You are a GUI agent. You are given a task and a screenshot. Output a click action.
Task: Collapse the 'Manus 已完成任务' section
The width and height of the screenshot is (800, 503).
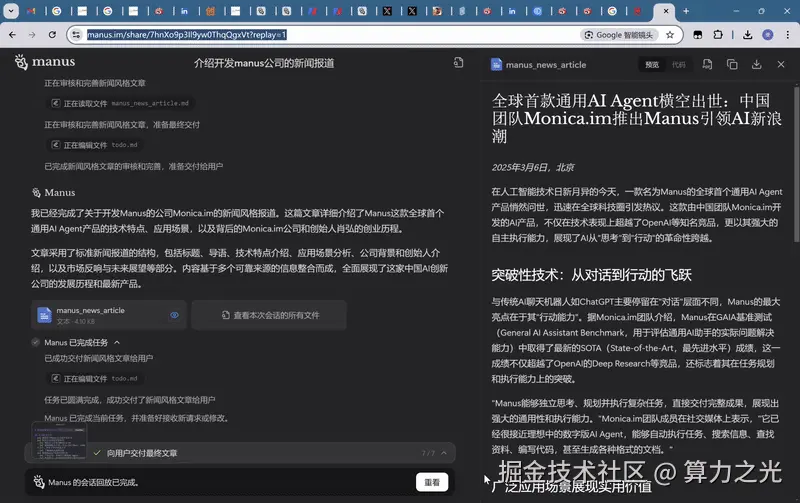tap(117, 342)
